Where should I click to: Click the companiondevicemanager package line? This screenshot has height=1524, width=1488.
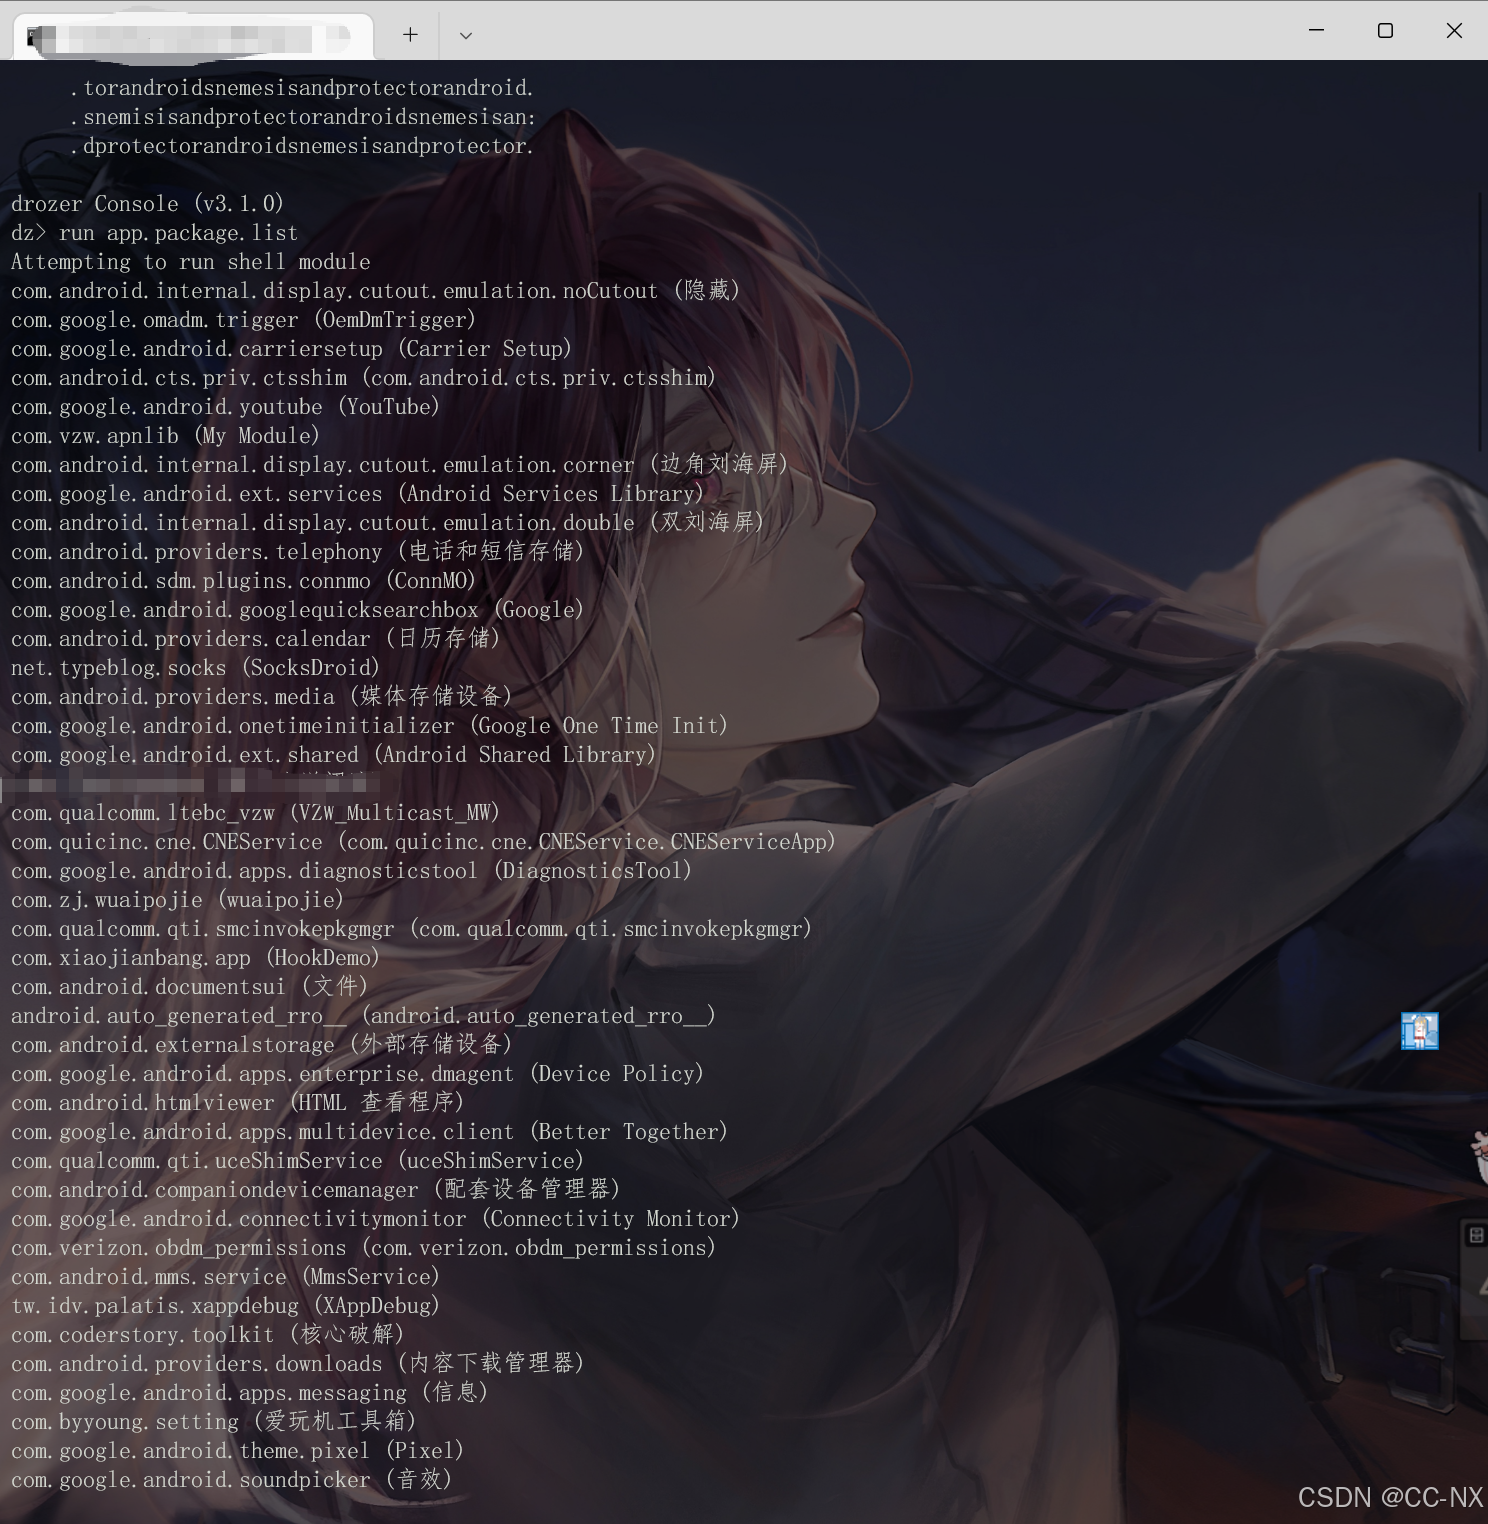pyautogui.click(x=316, y=1190)
